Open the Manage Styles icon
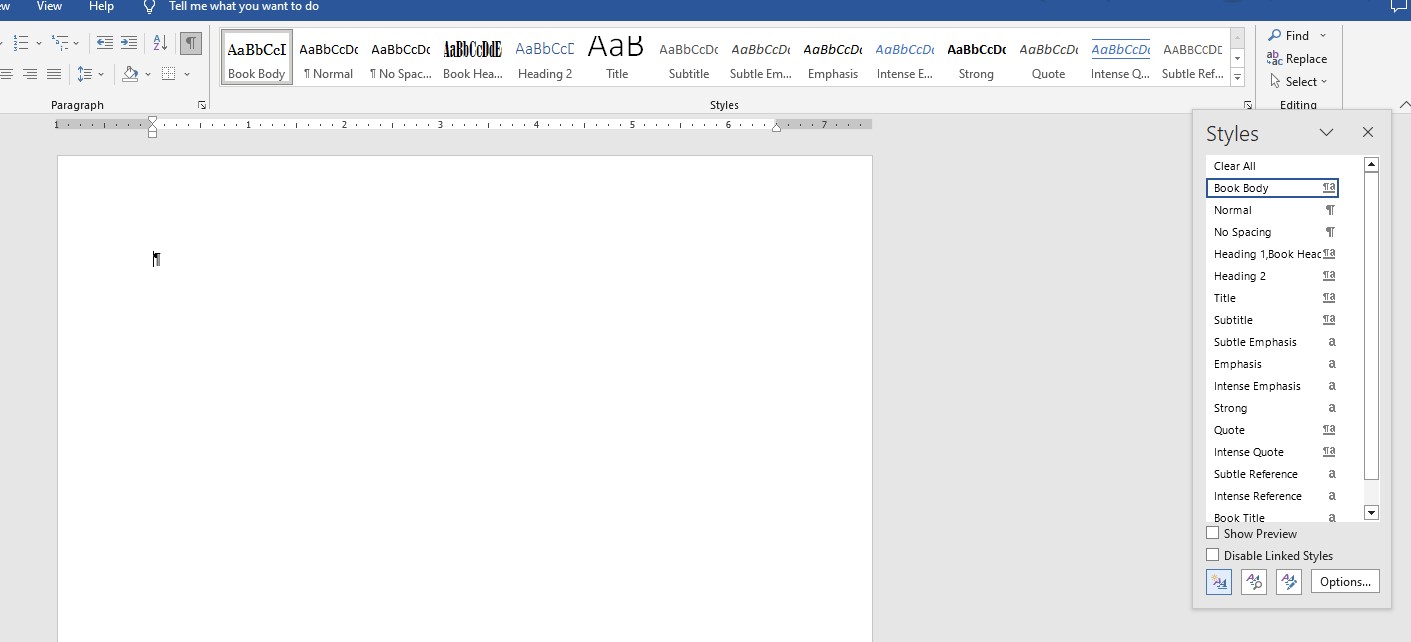Viewport: 1411px width, 642px height. coord(1289,582)
